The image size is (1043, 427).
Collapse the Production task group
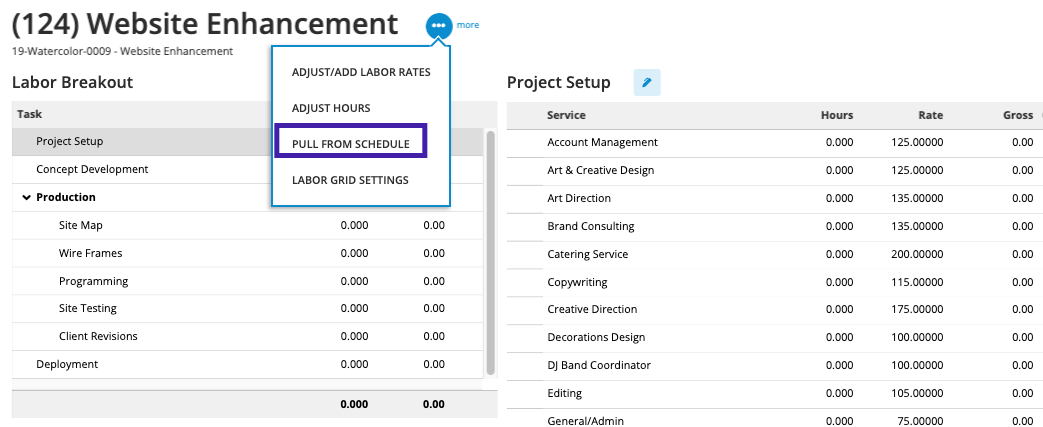click(26, 198)
